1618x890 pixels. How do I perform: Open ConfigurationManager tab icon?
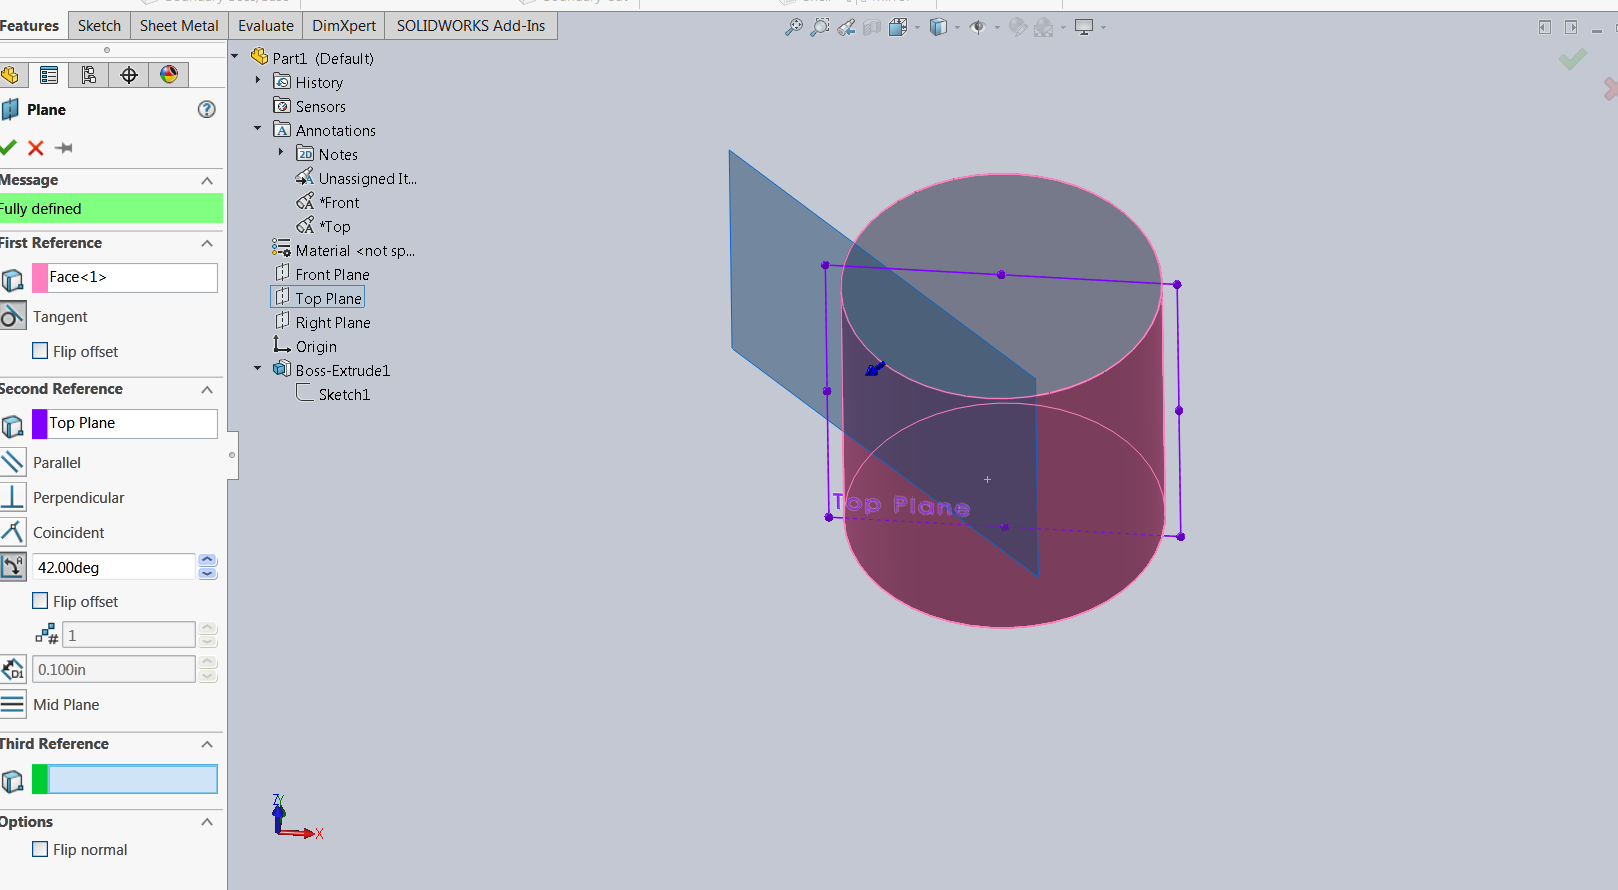(x=88, y=75)
